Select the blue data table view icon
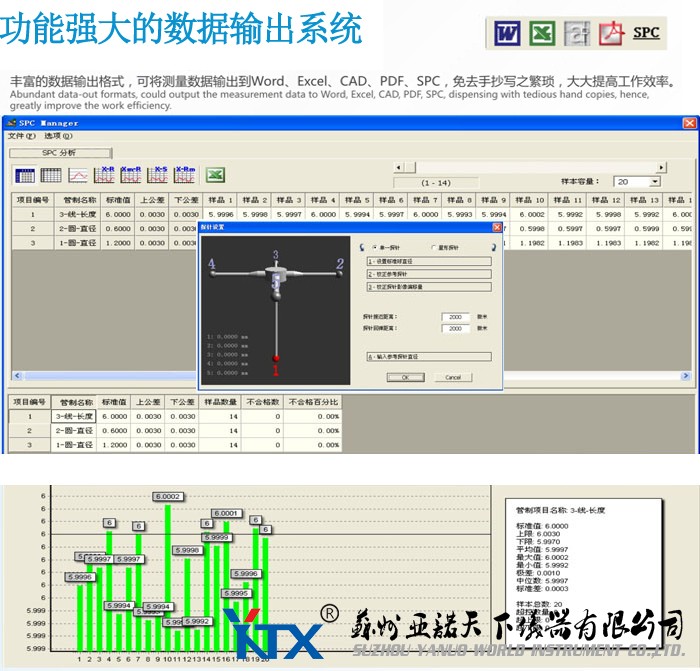700x671 pixels. [25, 175]
